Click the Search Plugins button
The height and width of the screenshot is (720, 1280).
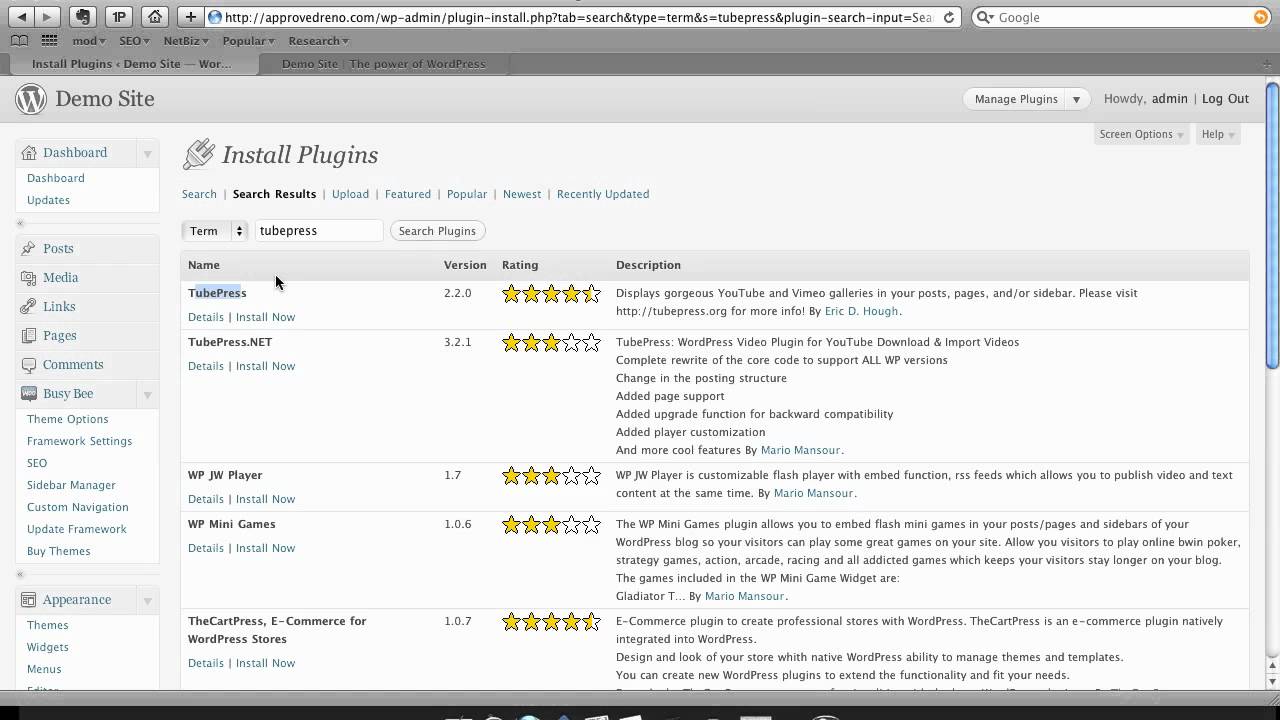437,231
